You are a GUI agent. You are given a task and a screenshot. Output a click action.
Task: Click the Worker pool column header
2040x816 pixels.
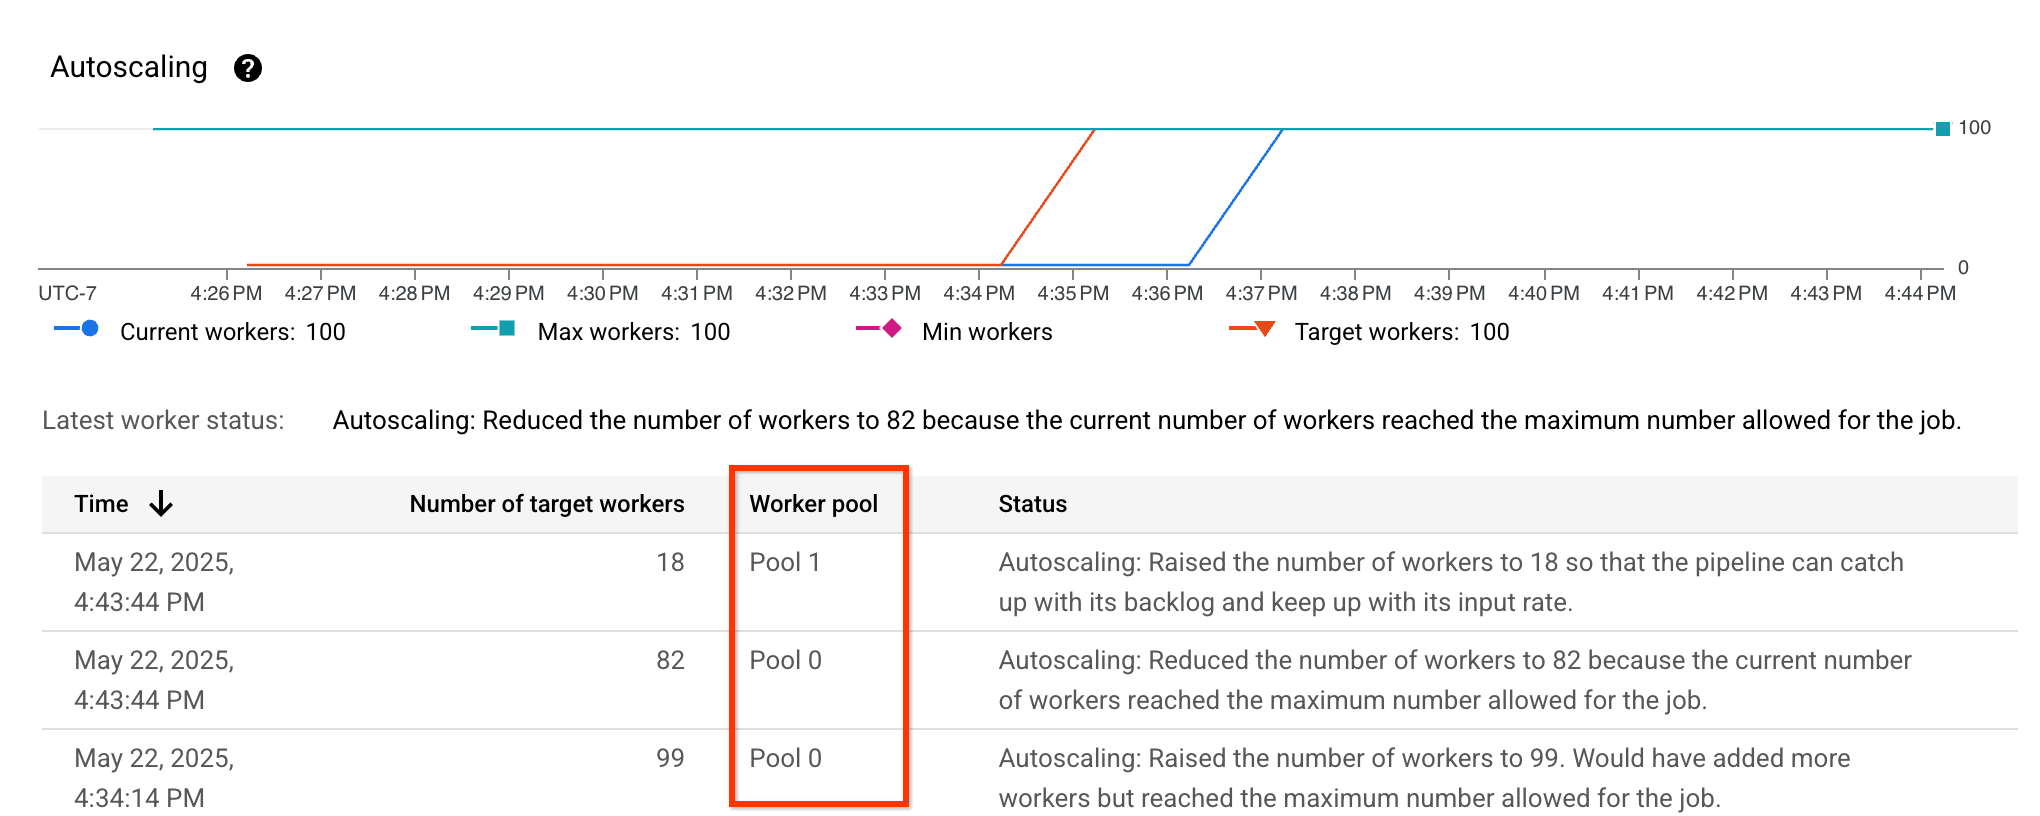pyautogui.click(x=813, y=504)
